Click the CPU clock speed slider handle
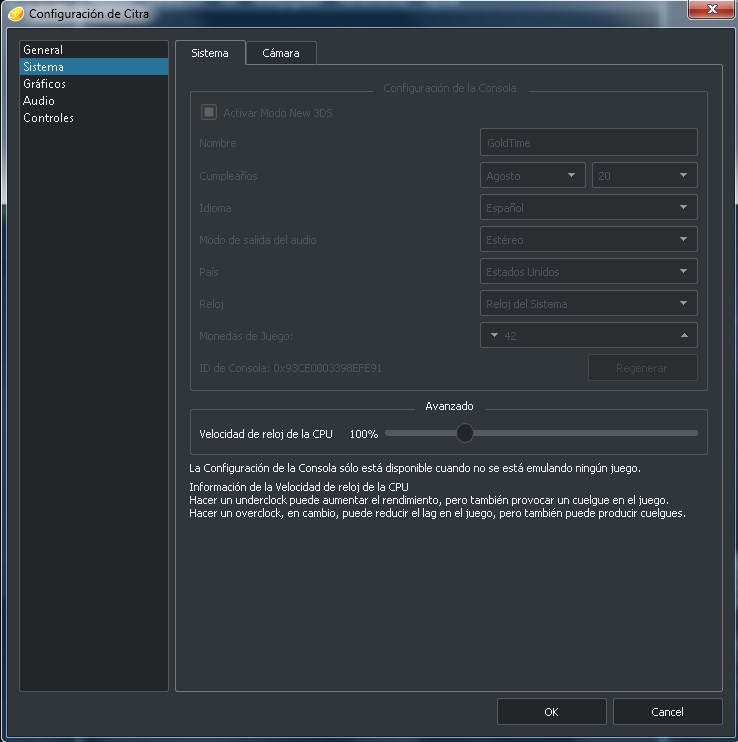The image size is (738, 742). pos(465,433)
